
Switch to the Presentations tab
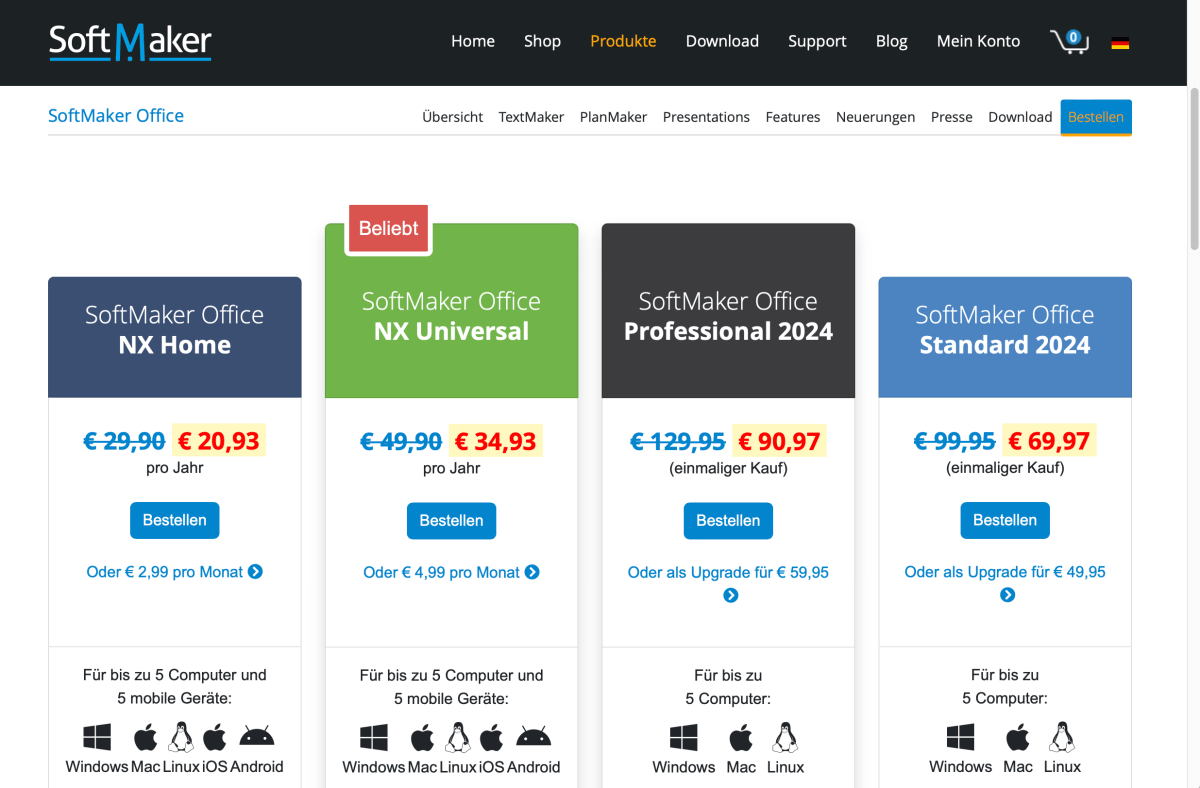706,117
